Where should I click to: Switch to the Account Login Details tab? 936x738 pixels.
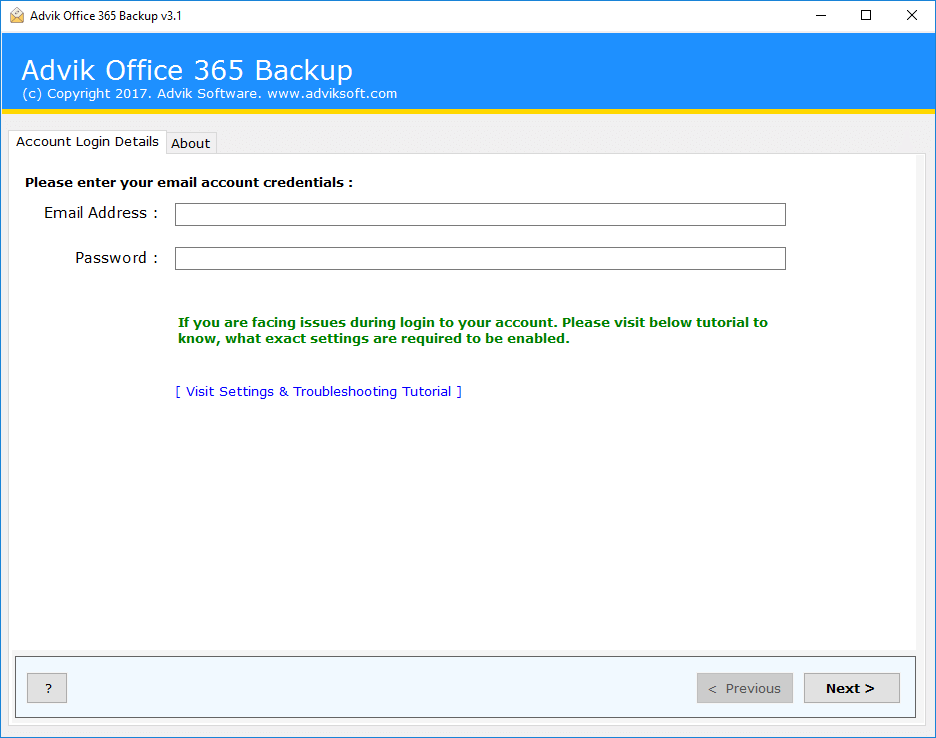click(x=87, y=142)
